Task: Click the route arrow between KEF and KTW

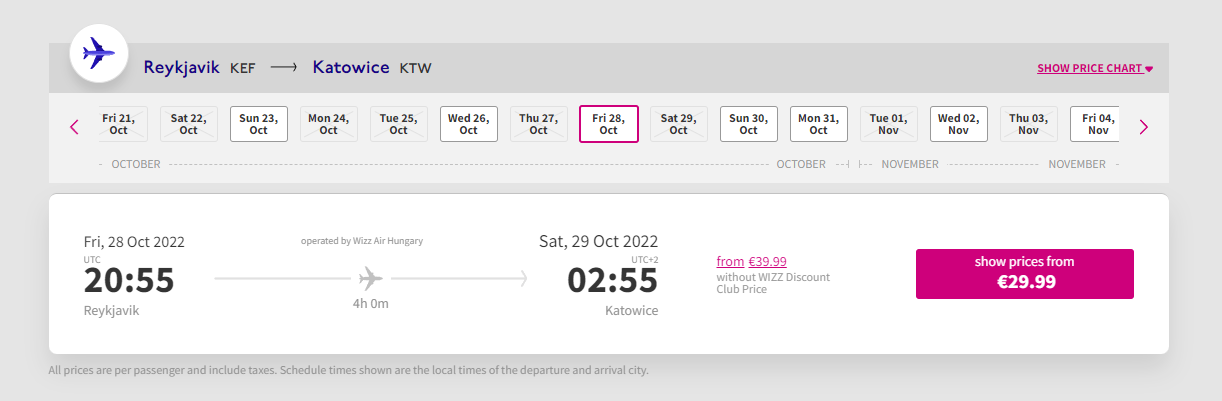Action: 284,68
